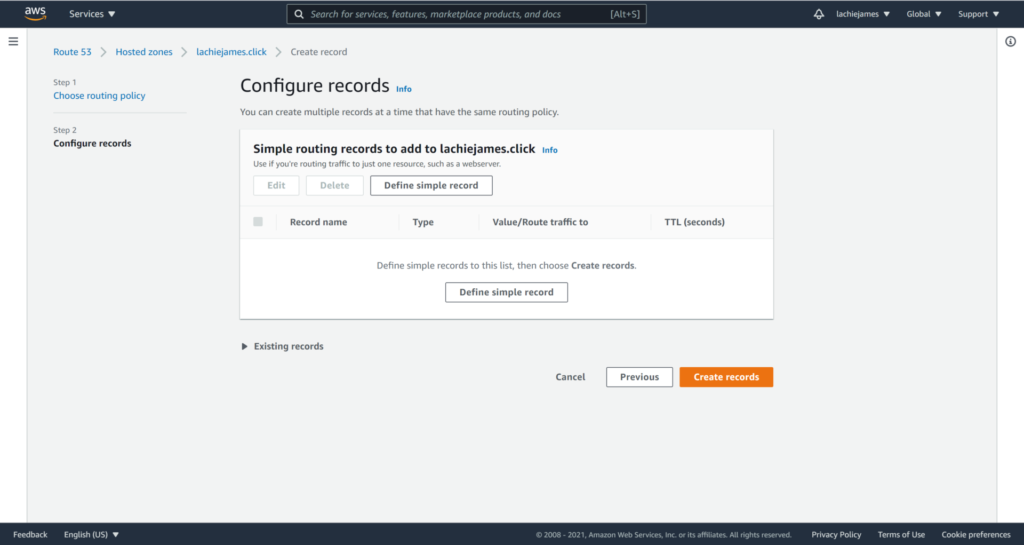The height and width of the screenshot is (545, 1024).
Task: Click Define simple record in empty list
Action: [506, 292]
